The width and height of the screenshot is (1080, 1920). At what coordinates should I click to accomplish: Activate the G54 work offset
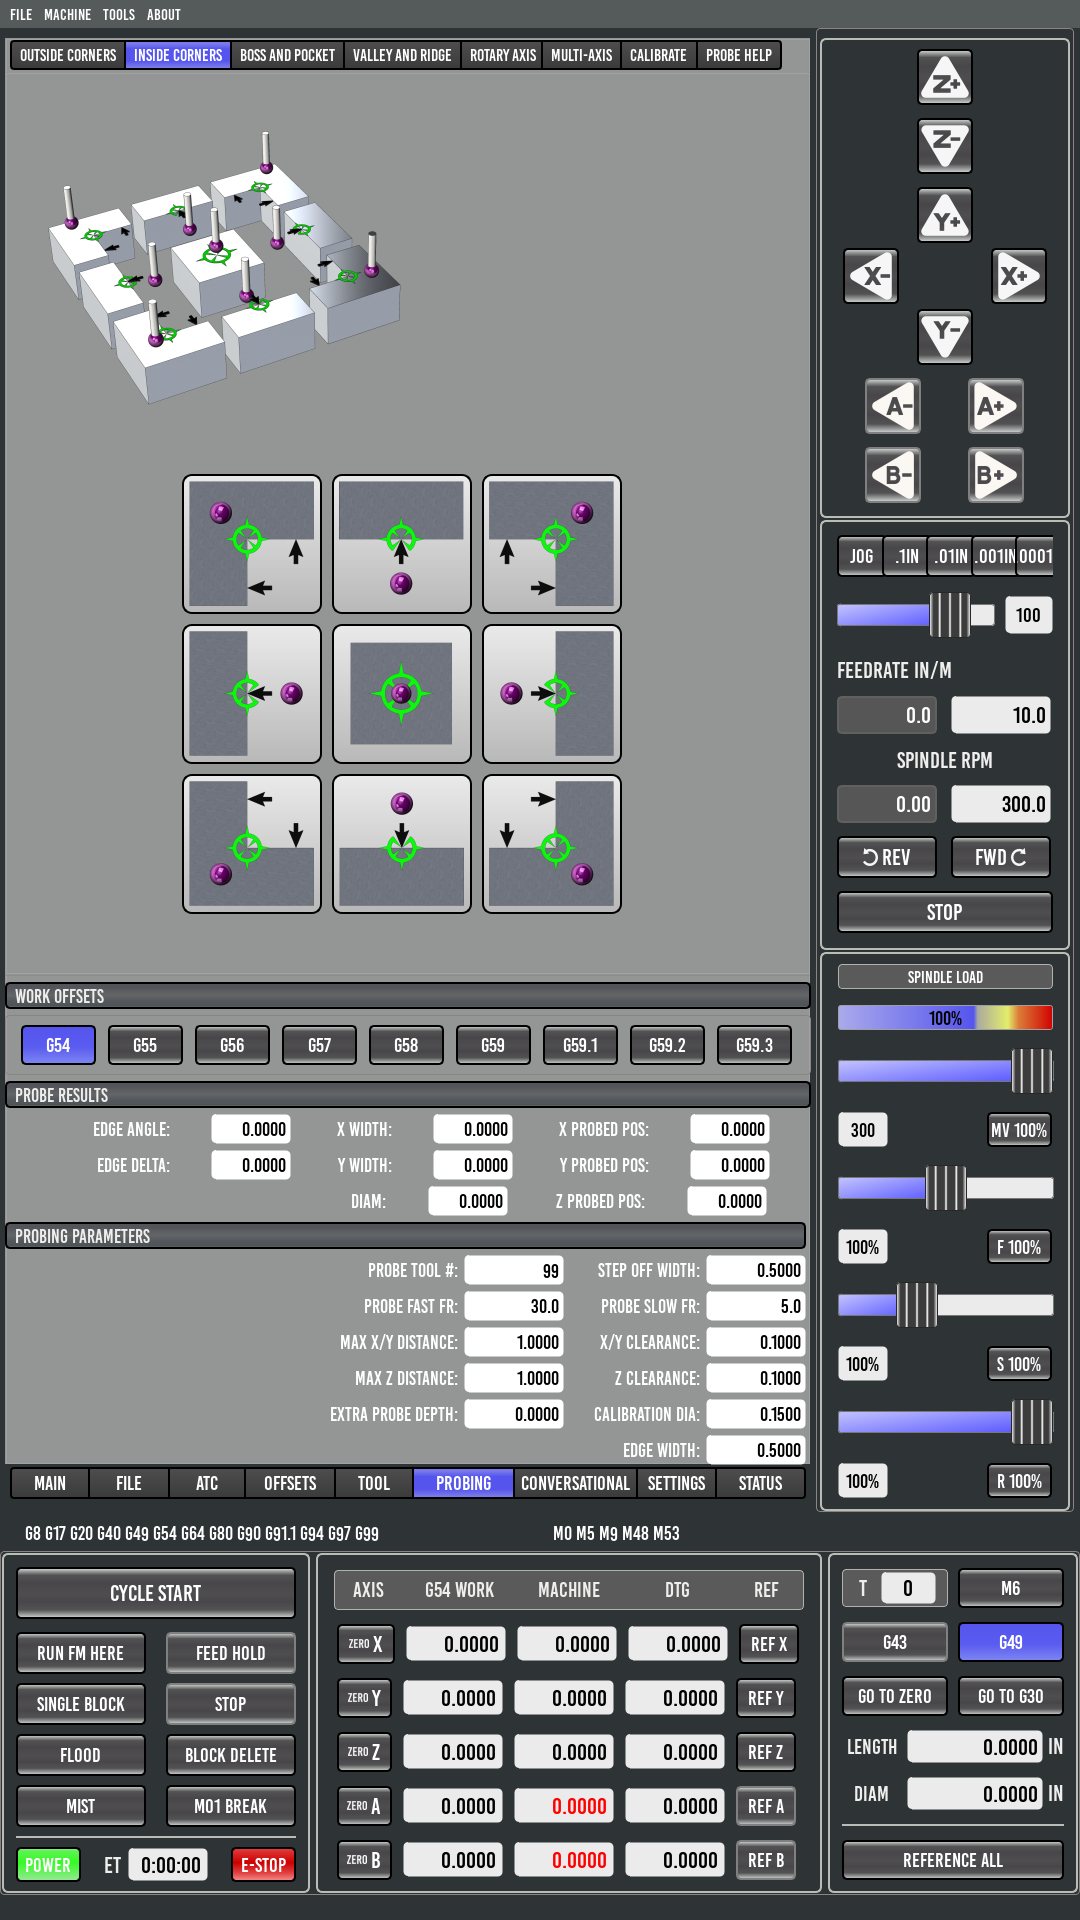58,1045
